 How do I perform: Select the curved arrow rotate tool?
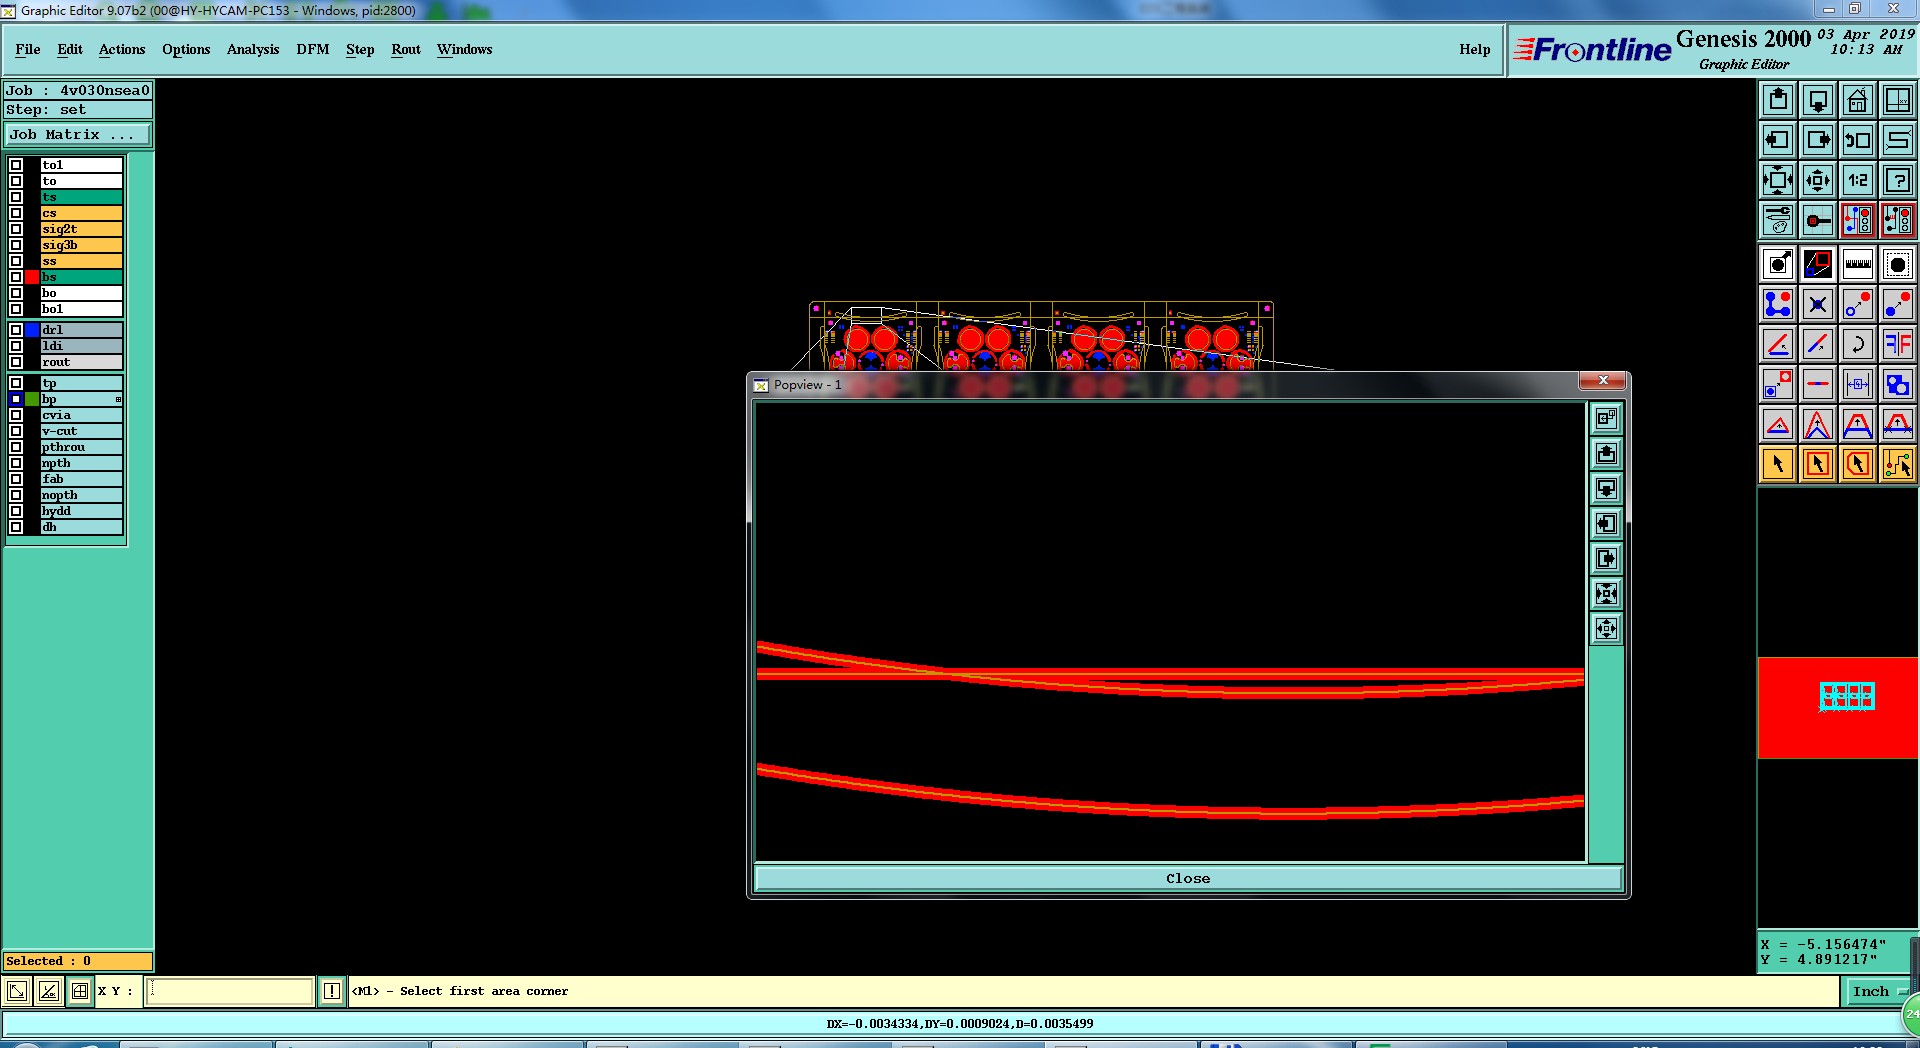click(1858, 344)
